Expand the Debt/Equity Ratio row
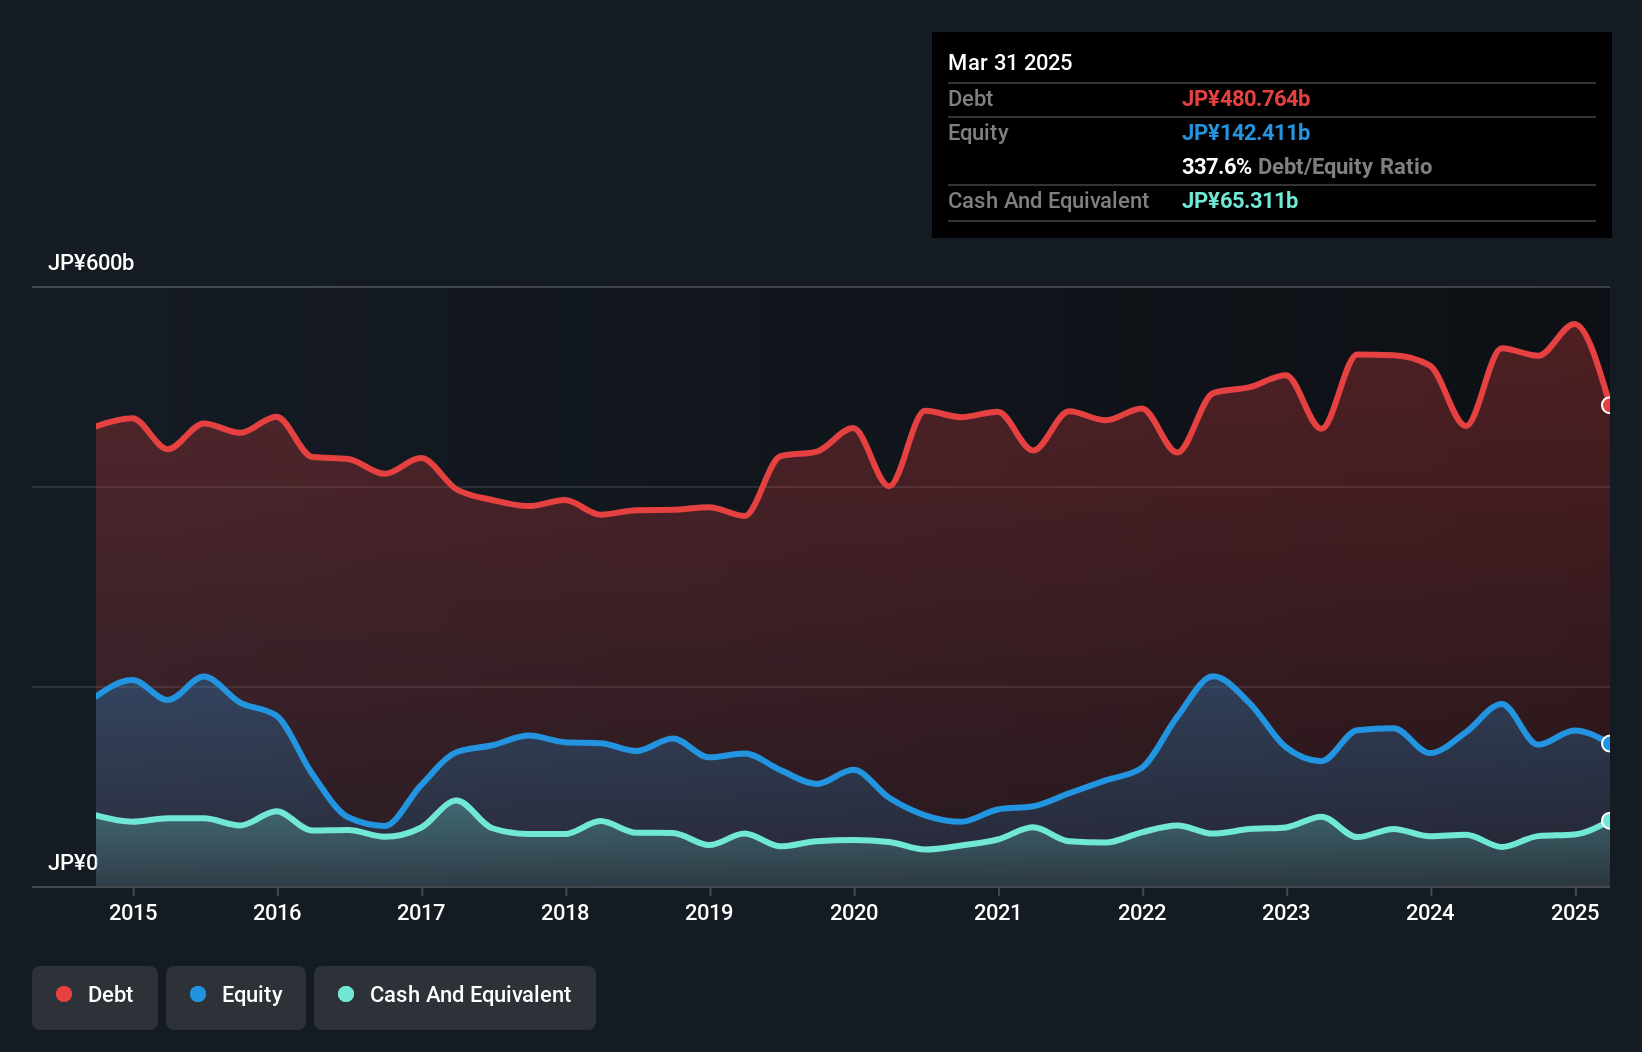 (x=1307, y=166)
